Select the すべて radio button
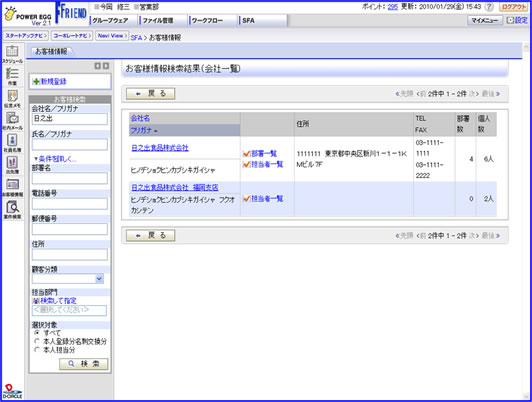Image resolution: width=532 pixels, height=402 pixels. (37, 332)
